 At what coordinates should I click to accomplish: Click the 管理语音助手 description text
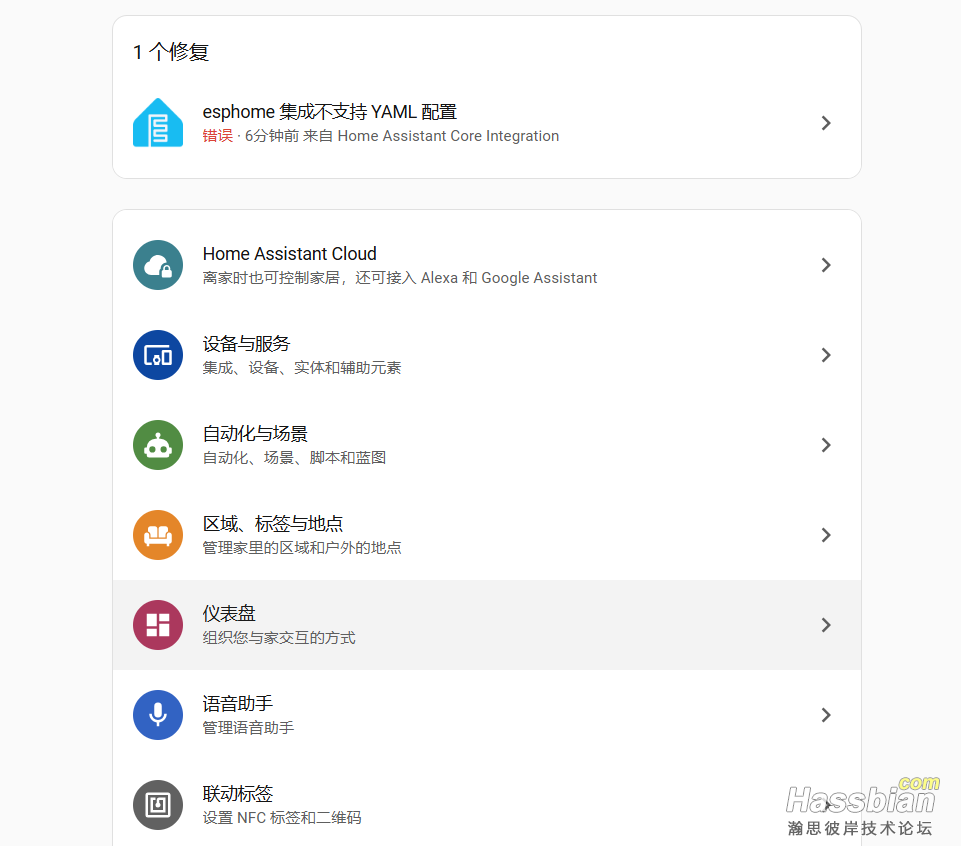[248, 728]
